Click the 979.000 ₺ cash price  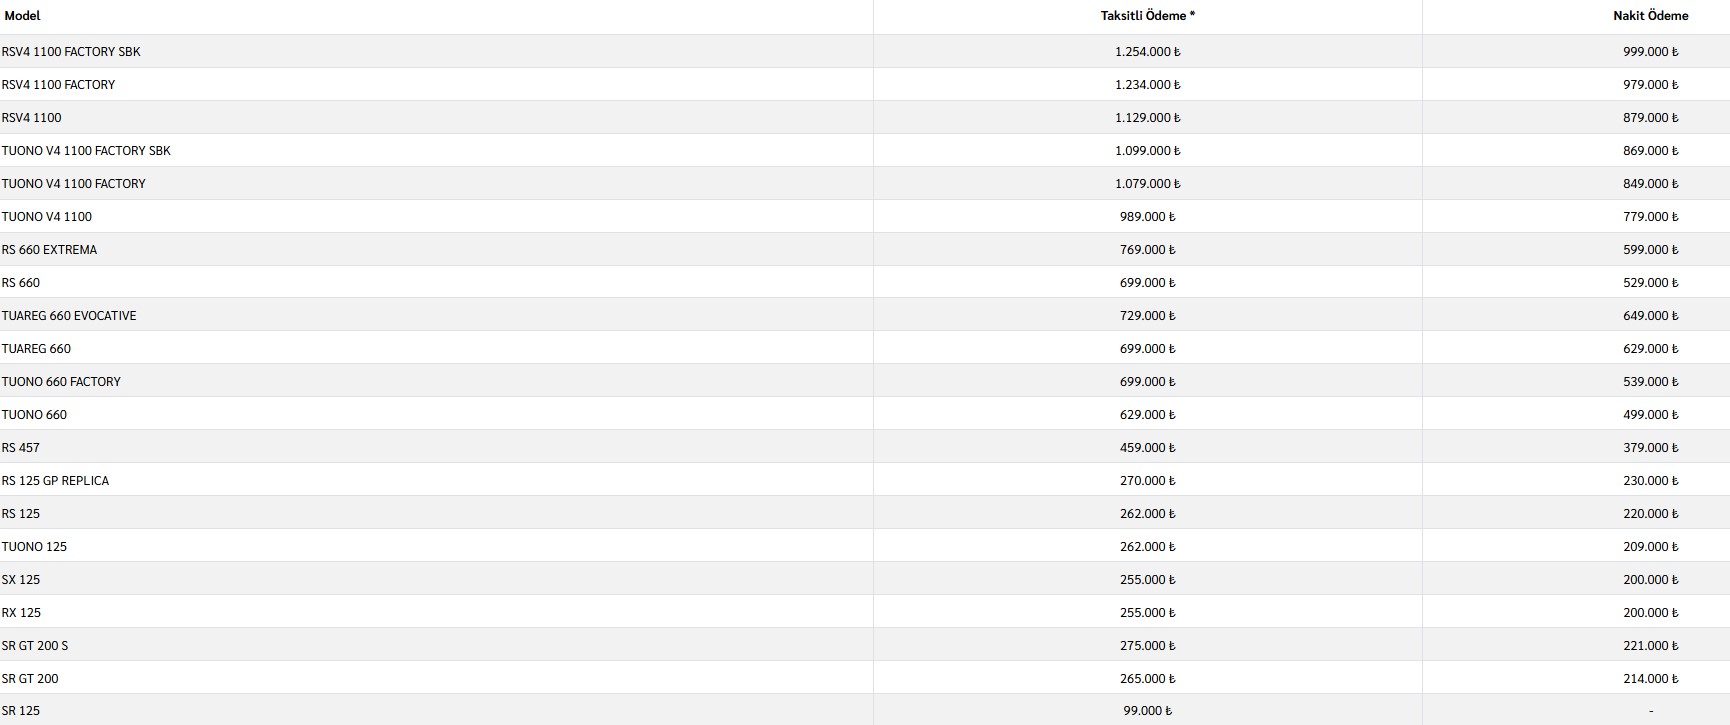pos(1651,85)
